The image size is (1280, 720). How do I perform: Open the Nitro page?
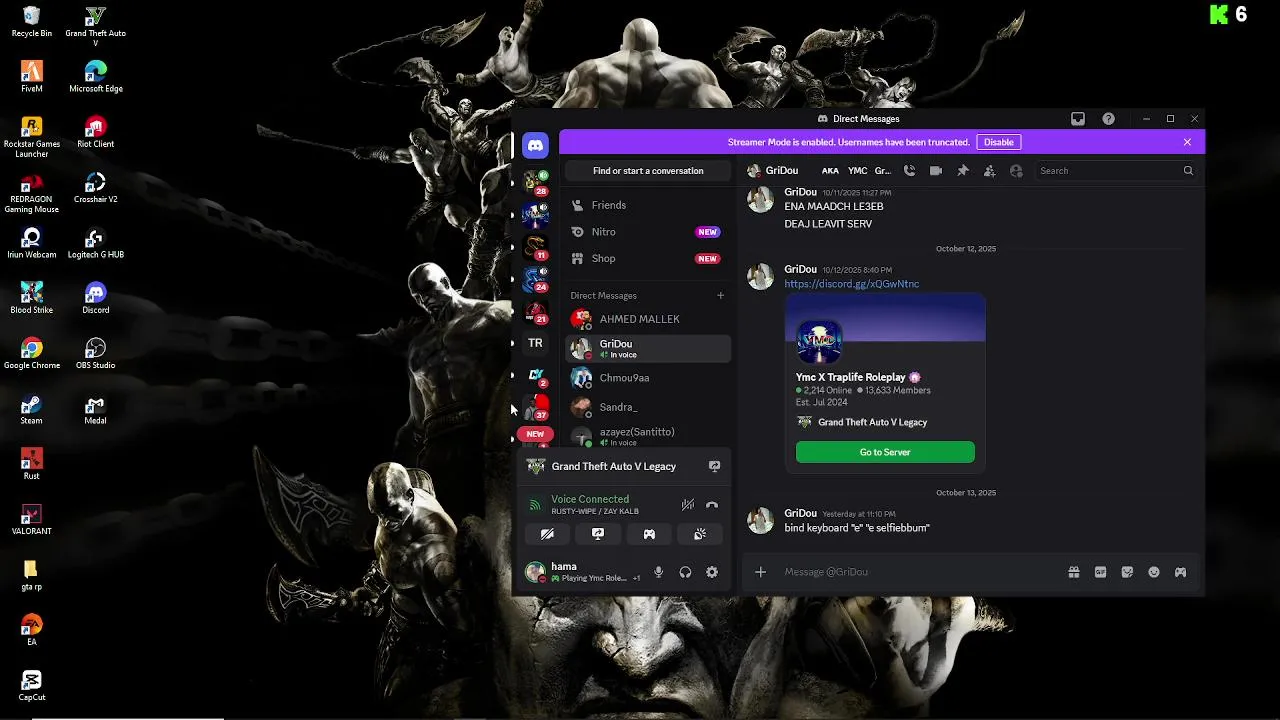pos(648,232)
